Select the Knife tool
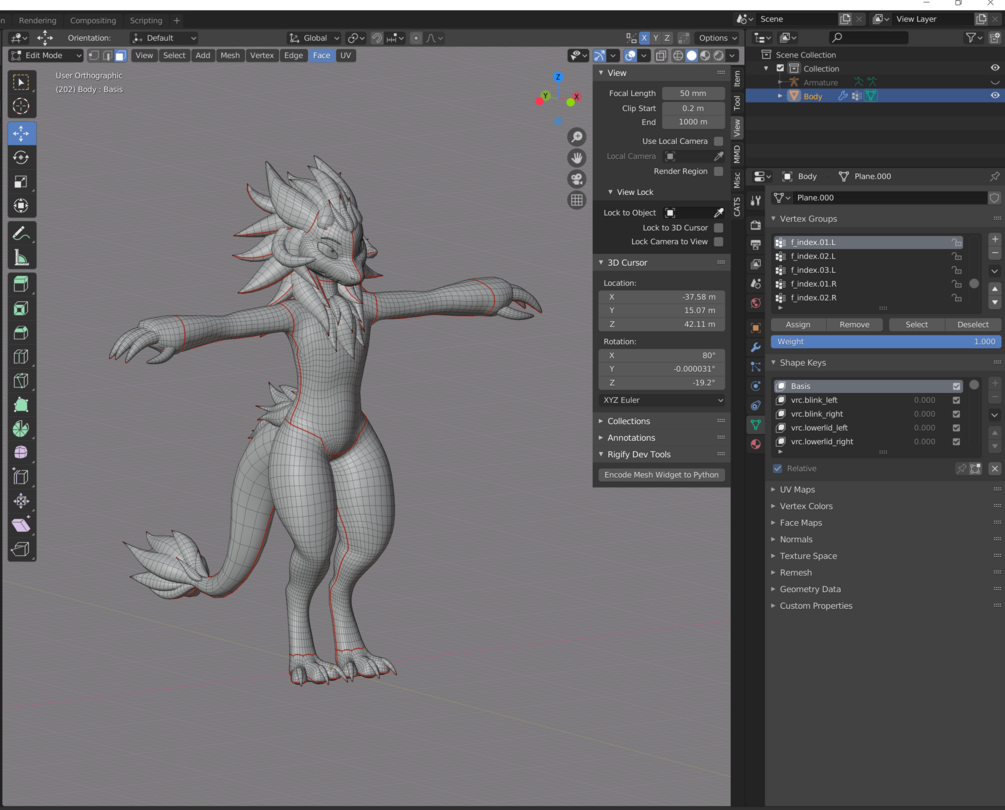The width and height of the screenshot is (1005, 810). pyautogui.click(x=21, y=381)
